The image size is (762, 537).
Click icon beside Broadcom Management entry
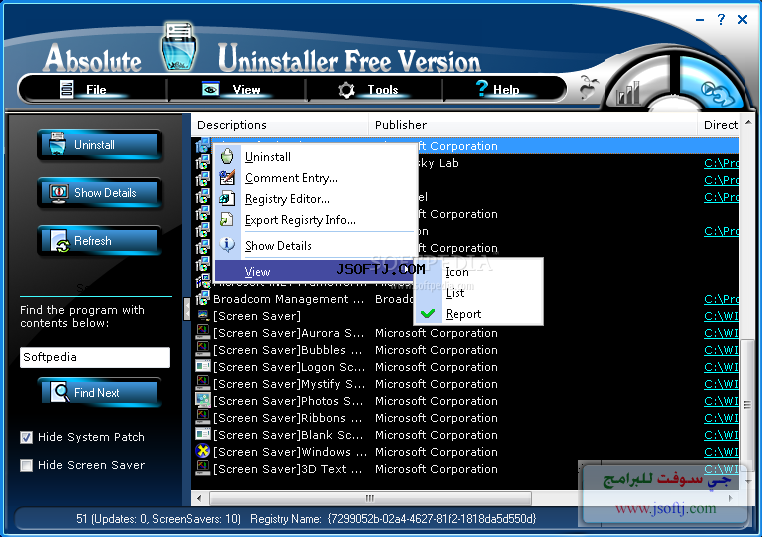[x=202, y=299]
